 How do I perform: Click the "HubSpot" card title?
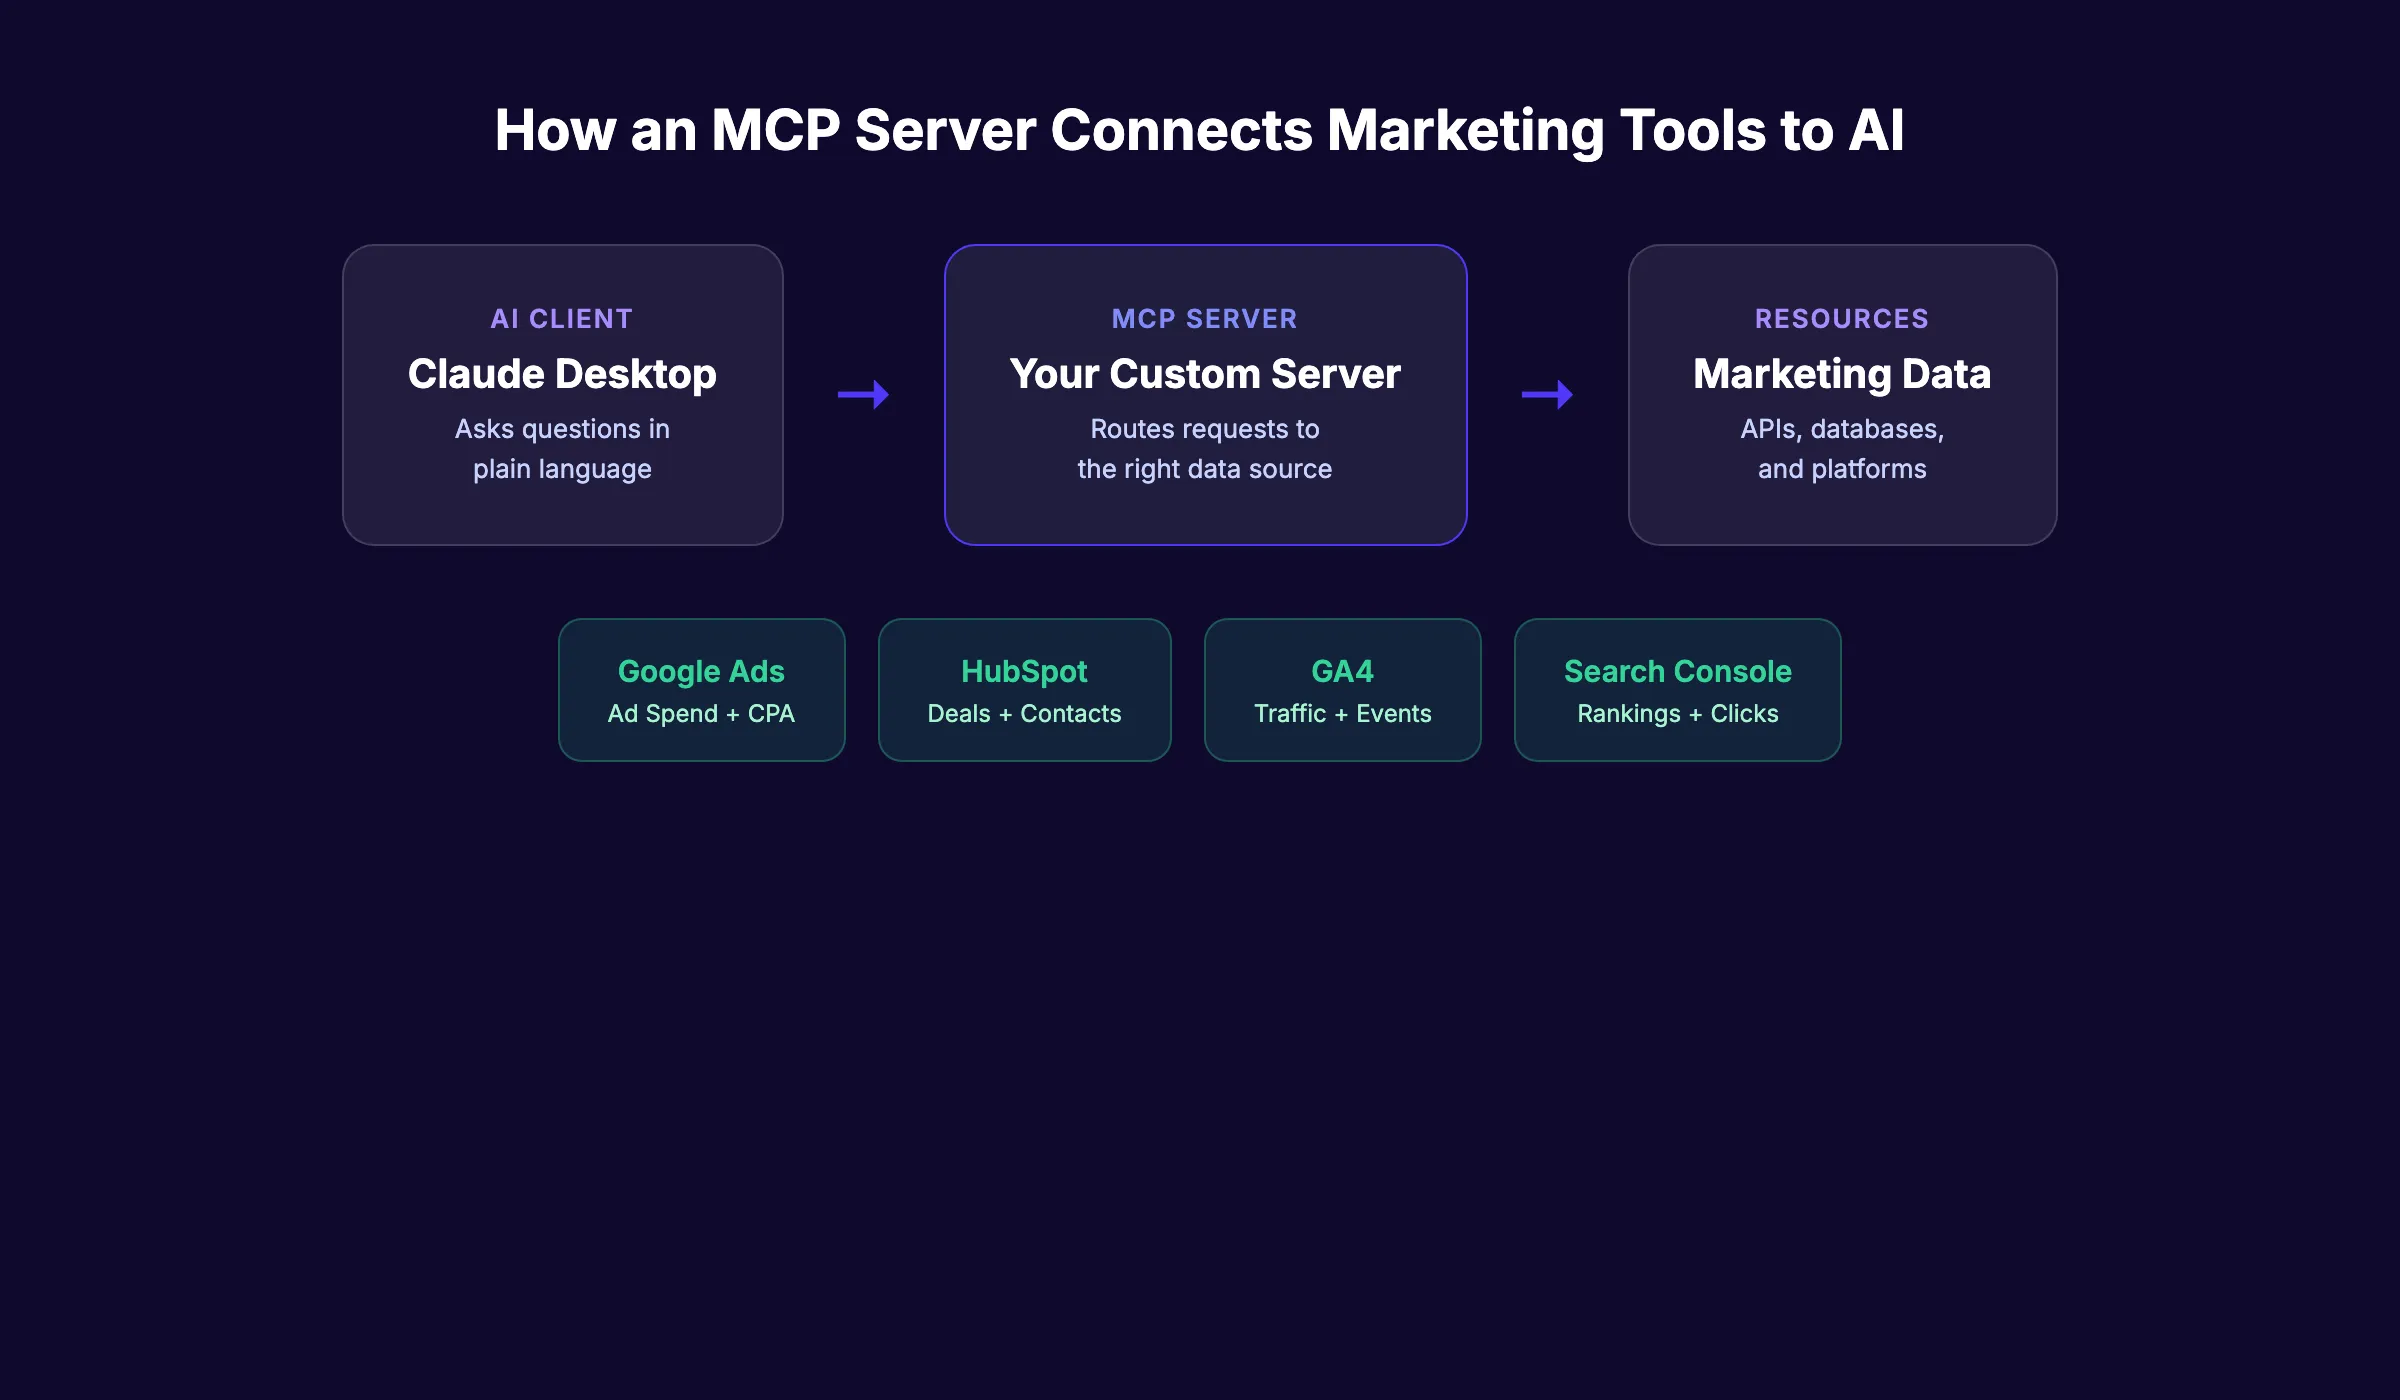click(1024, 671)
